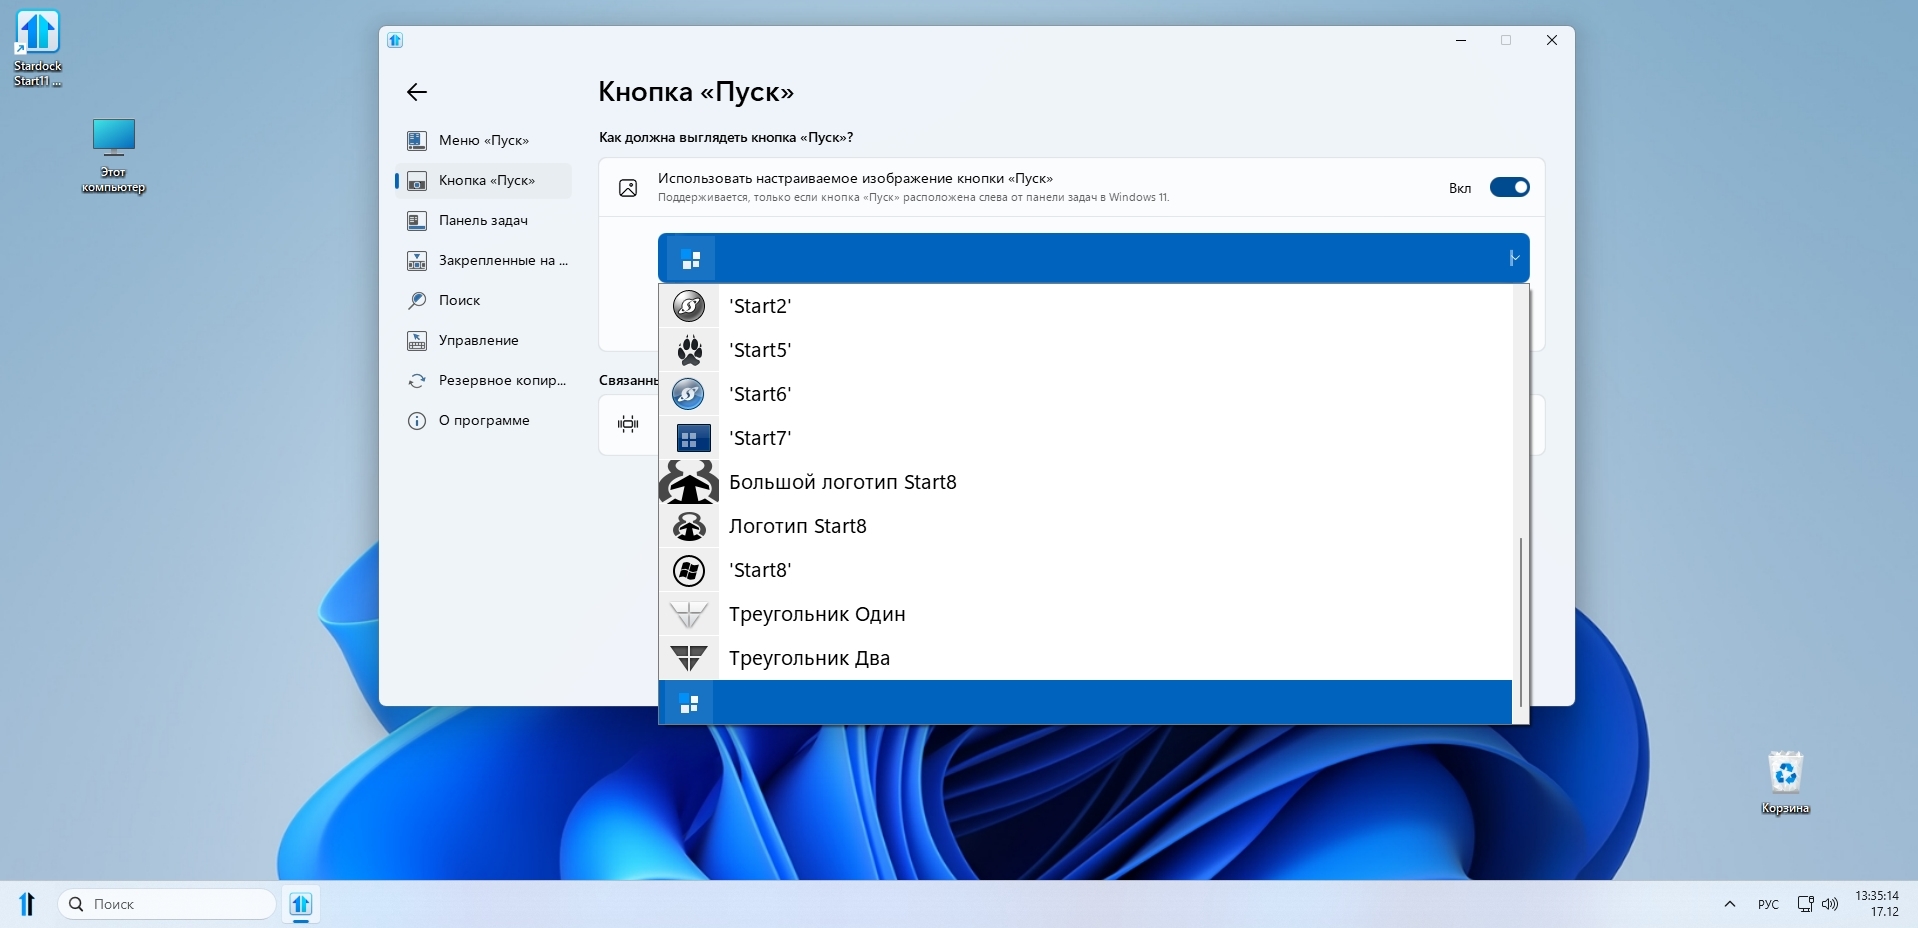Select Треугольник Два button image
Screen dimensions: 1918x928
(x=1085, y=658)
